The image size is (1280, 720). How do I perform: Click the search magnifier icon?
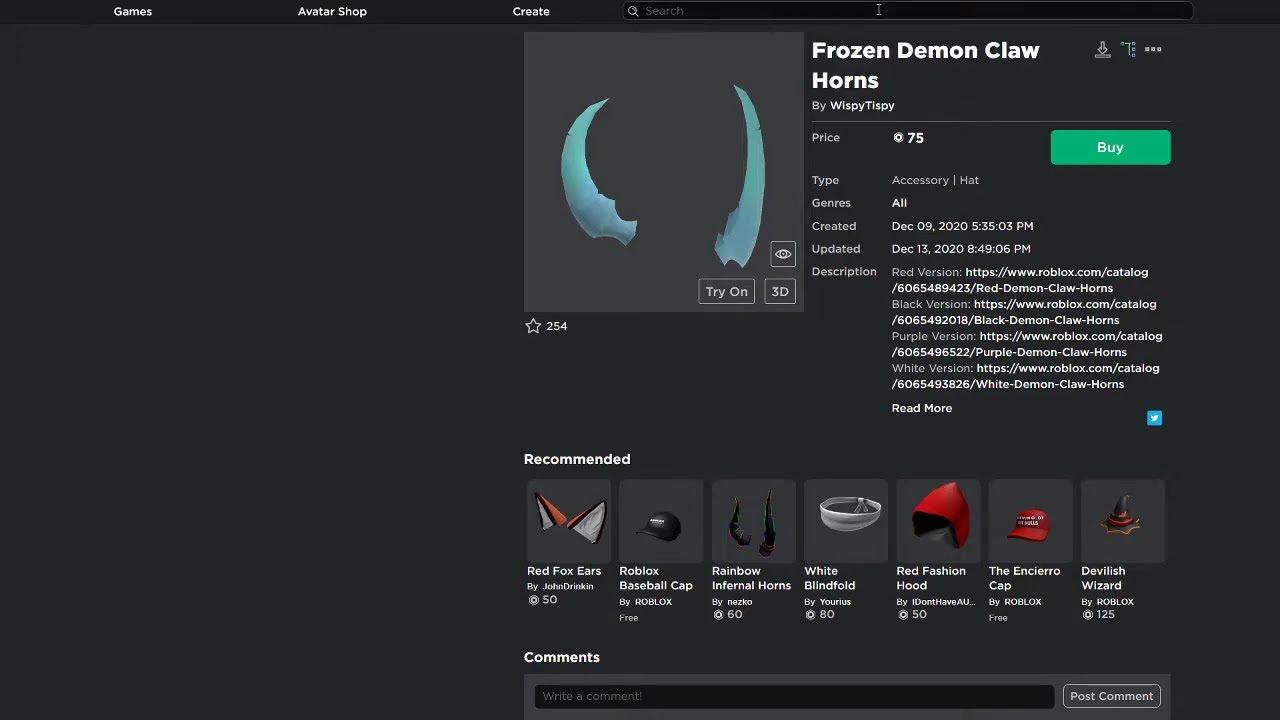pyautogui.click(x=633, y=11)
